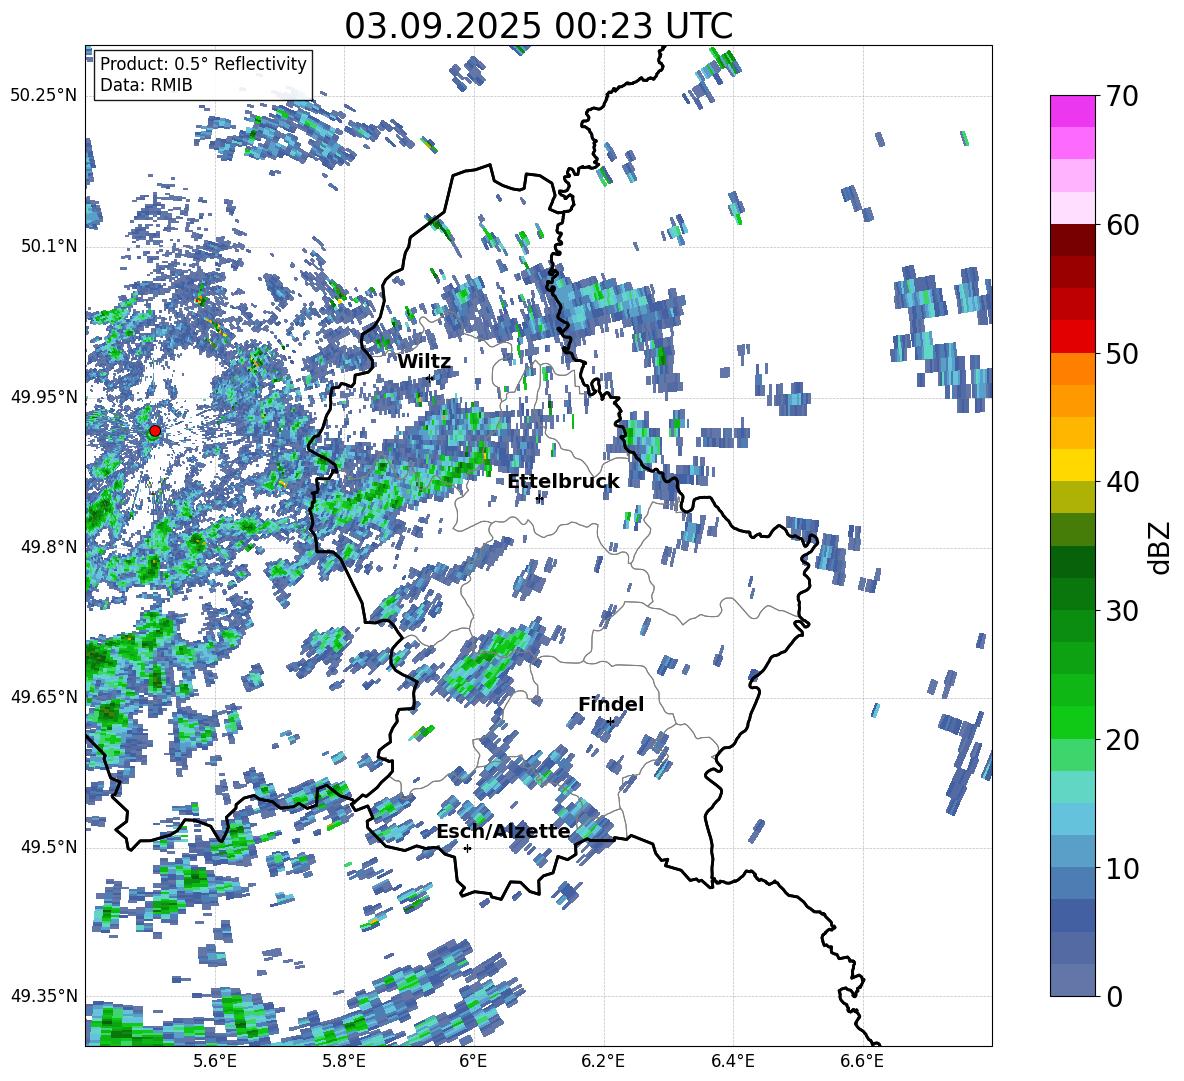
Task: Click the 5.8°E longitude label
Action: coord(344,1061)
